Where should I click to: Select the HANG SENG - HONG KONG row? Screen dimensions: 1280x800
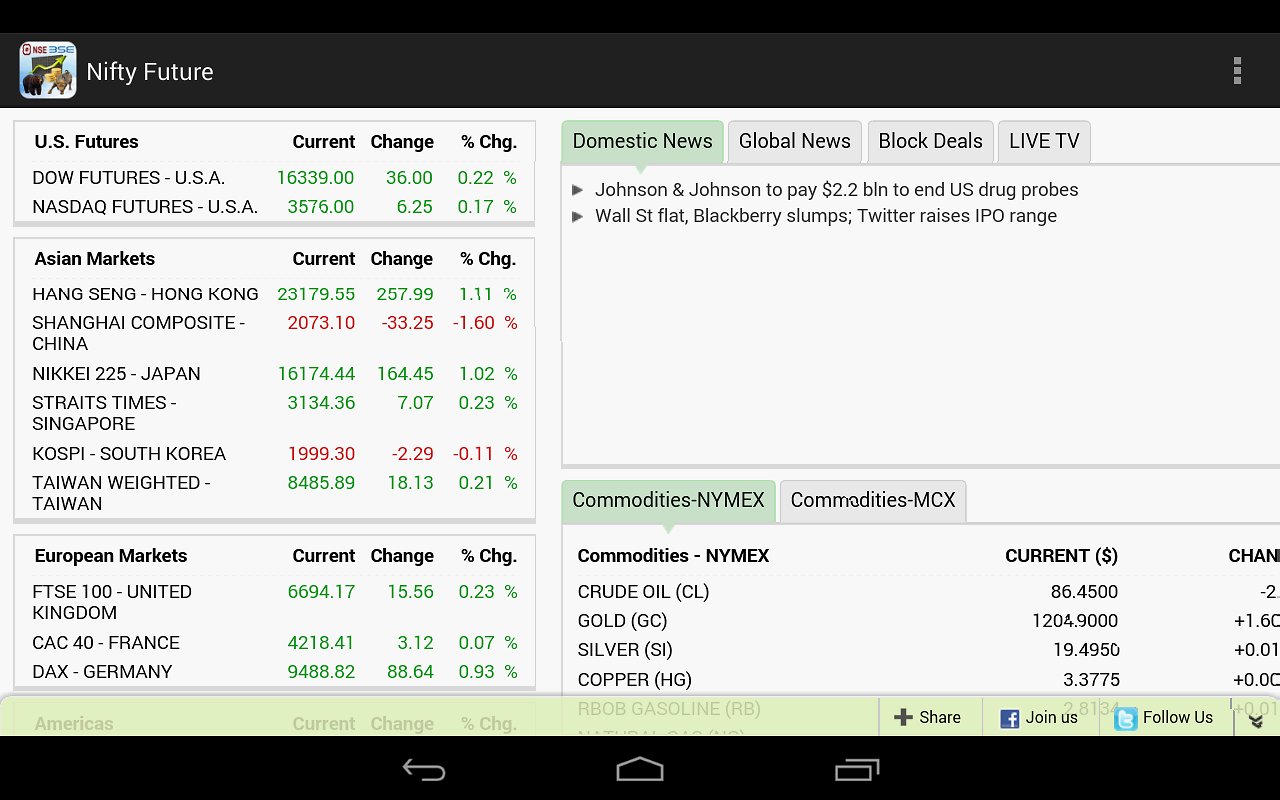point(145,294)
